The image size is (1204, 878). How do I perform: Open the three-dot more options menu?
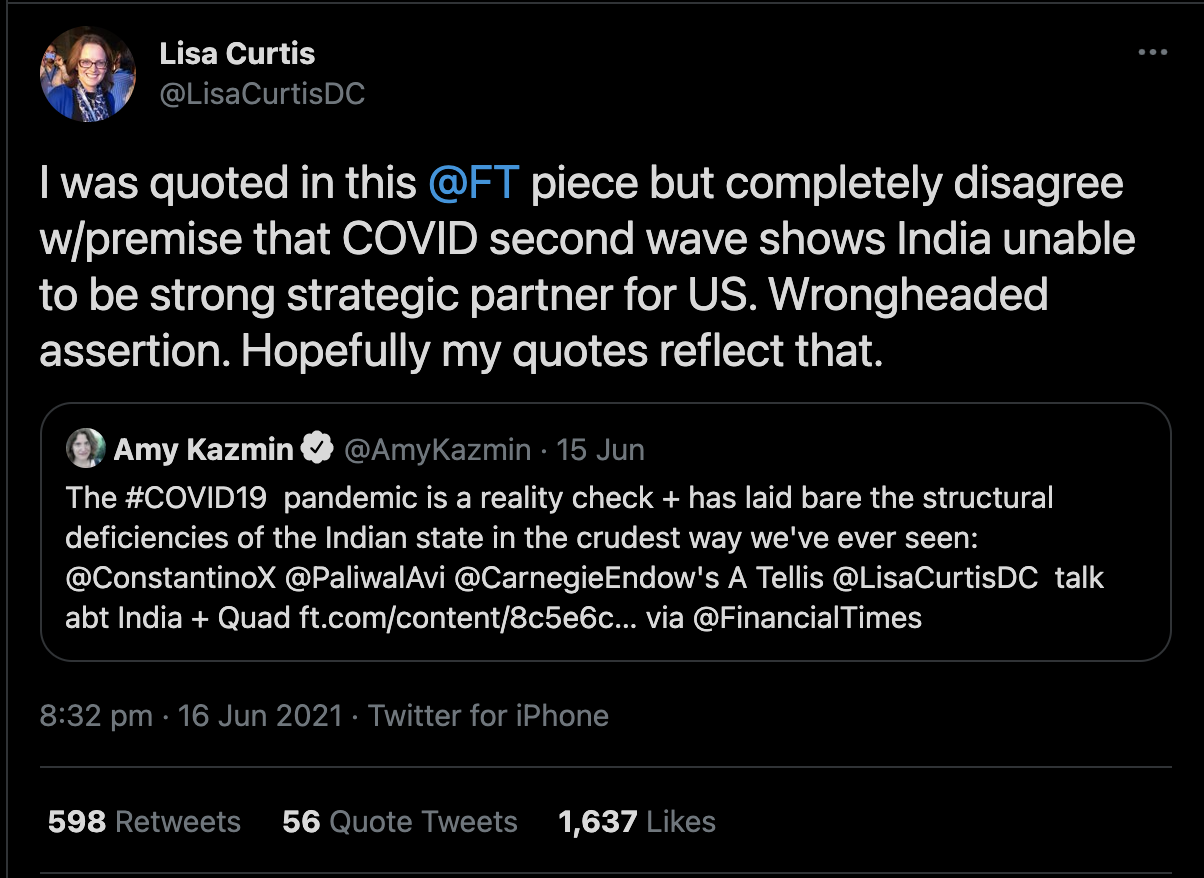pyautogui.click(x=1153, y=53)
